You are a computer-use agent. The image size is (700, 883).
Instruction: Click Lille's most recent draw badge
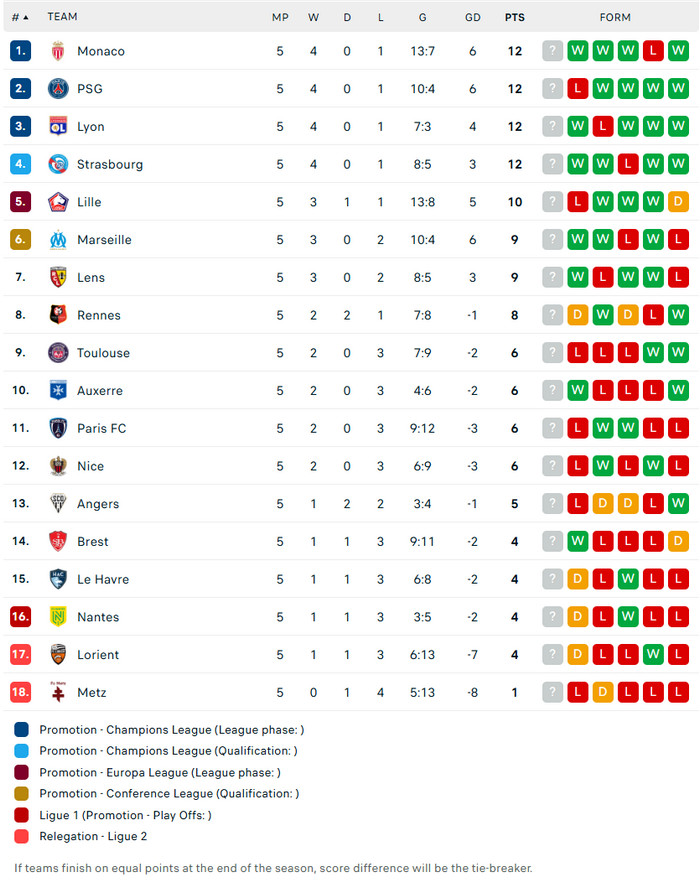(x=678, y=202)
